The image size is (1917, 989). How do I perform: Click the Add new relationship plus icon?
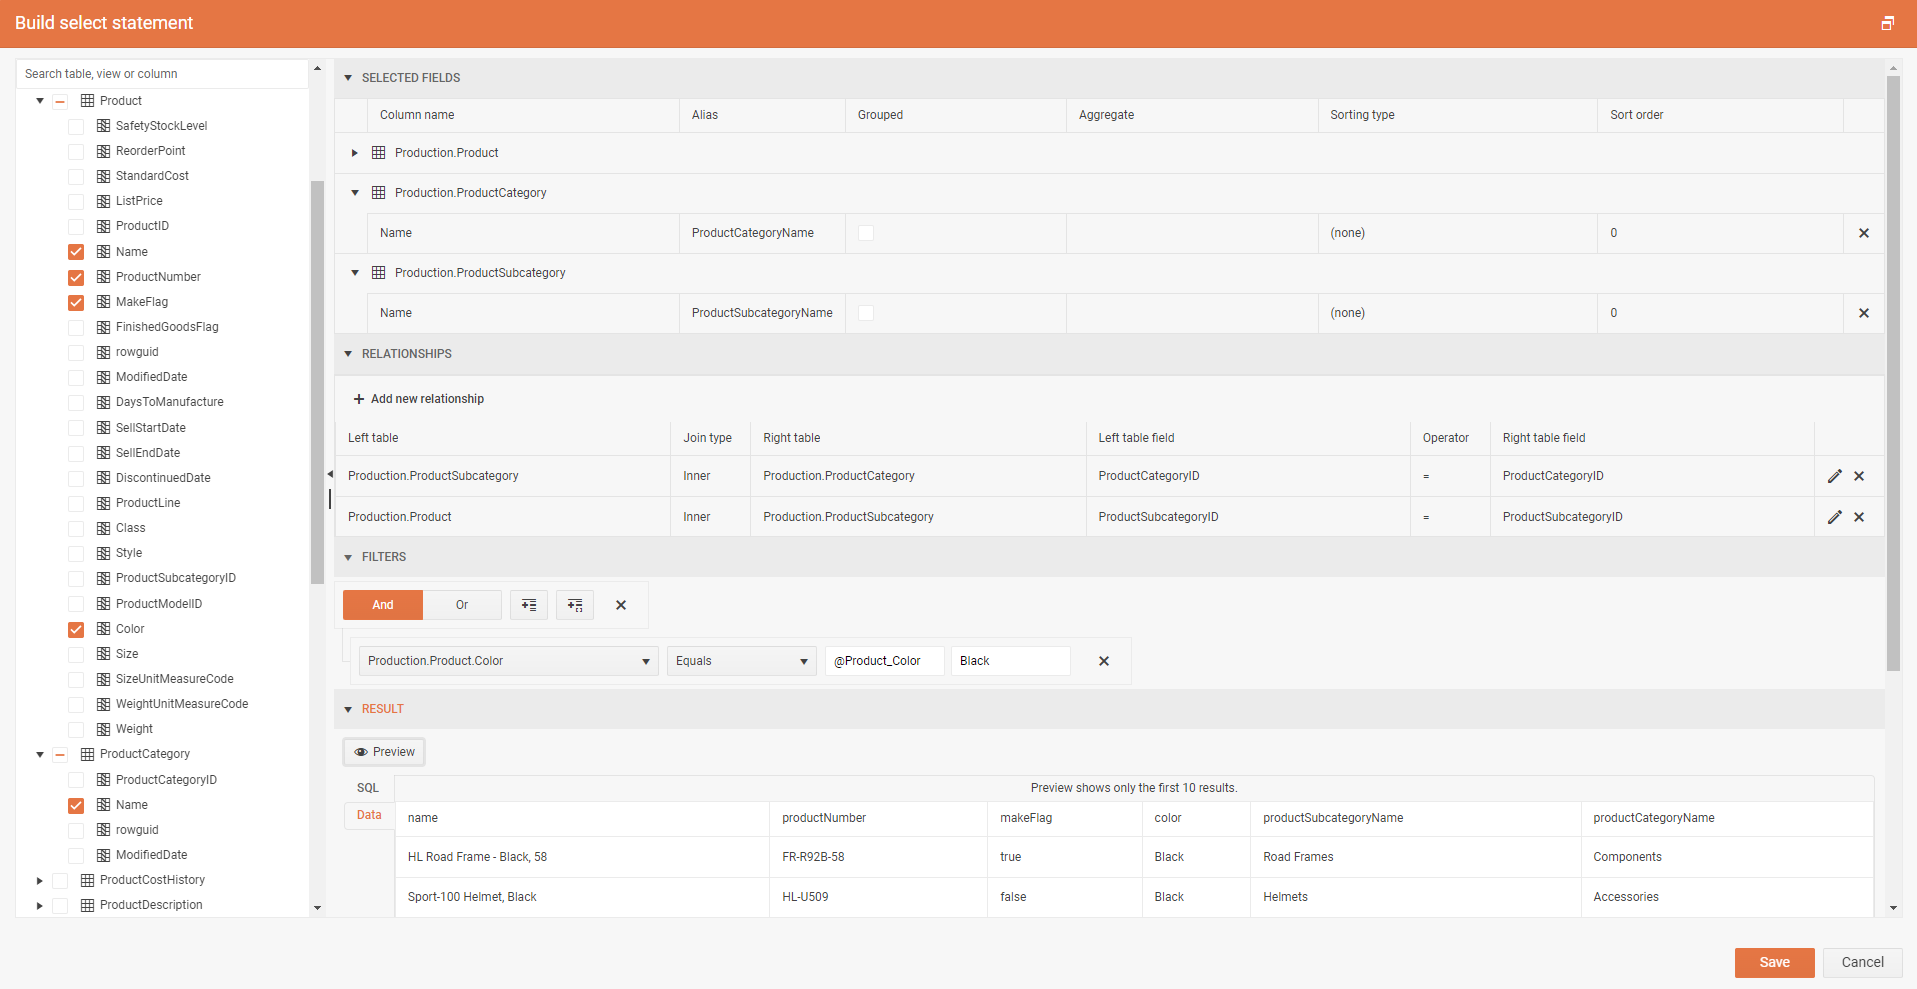click(x=358, y=398)
